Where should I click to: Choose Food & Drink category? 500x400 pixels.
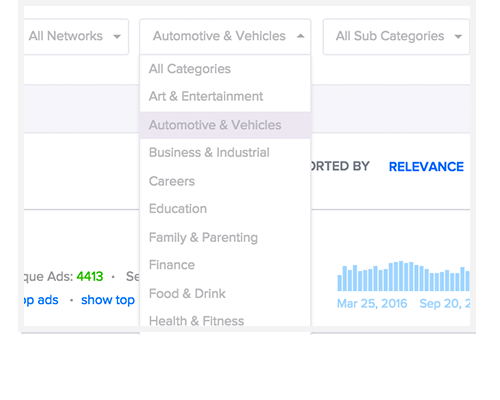tap(225, 294)
